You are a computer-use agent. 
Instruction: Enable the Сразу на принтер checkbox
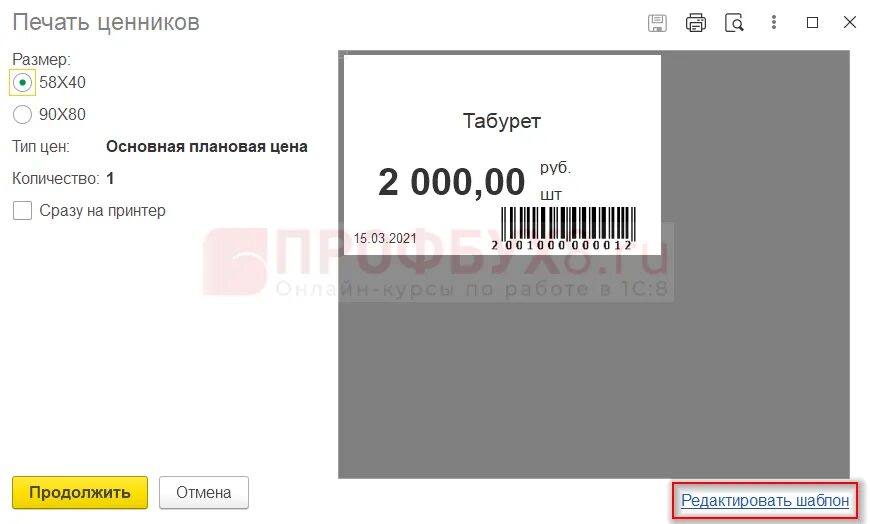tap(22, 210)
